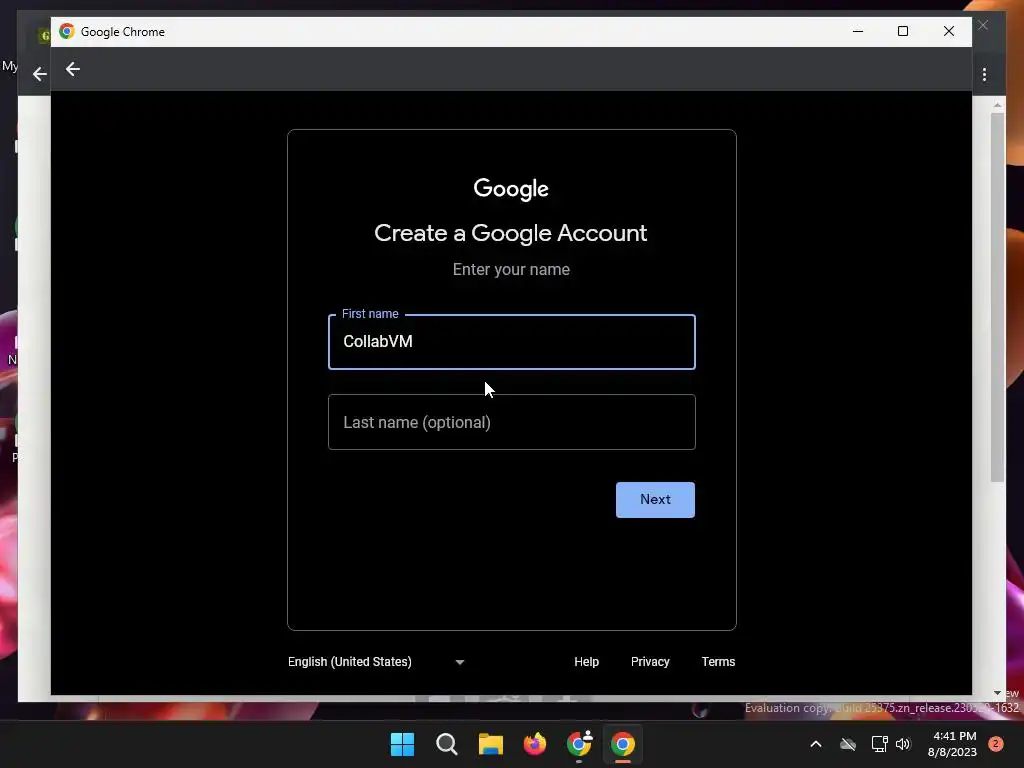Close the background Chrome window
1024x768 pixels.
coord(983,25)
